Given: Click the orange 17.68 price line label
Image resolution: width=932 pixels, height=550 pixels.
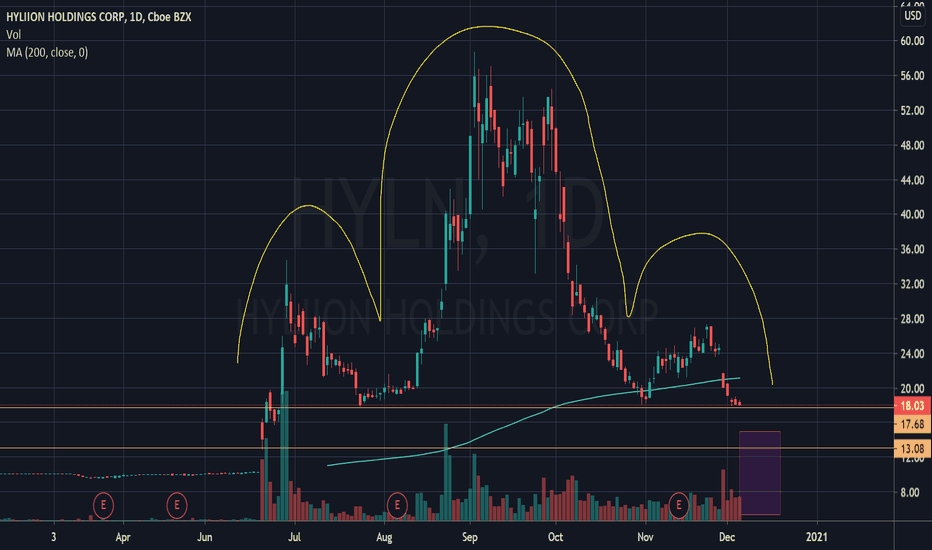Looking at the screenshot, I should [912, 424].
